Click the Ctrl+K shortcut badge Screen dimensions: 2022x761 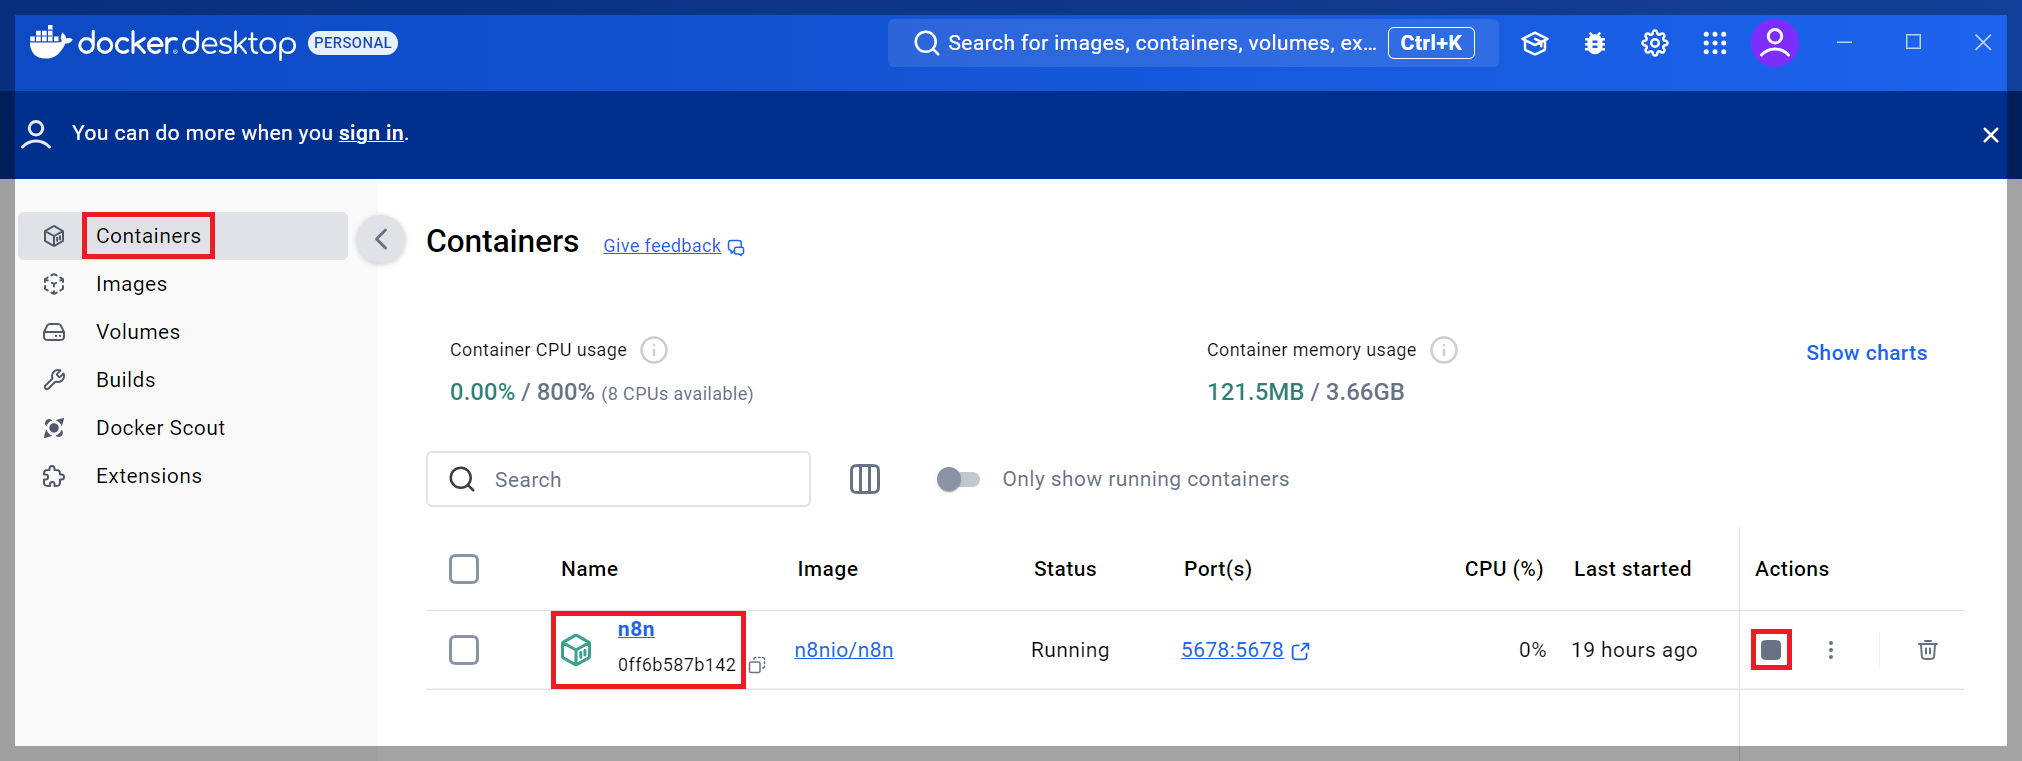point(1431,43)
